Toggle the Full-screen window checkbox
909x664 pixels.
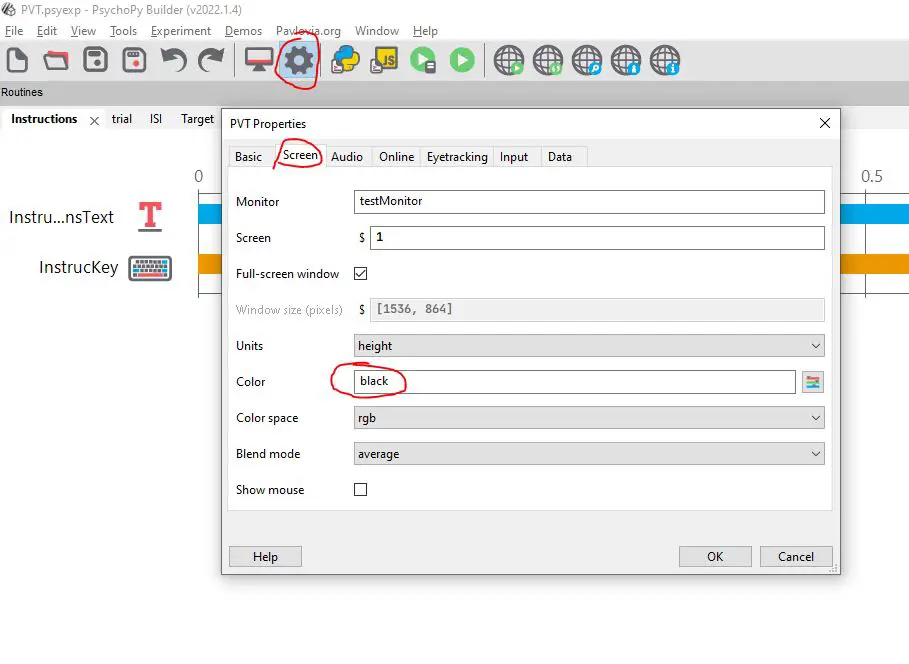coord(361,274)
